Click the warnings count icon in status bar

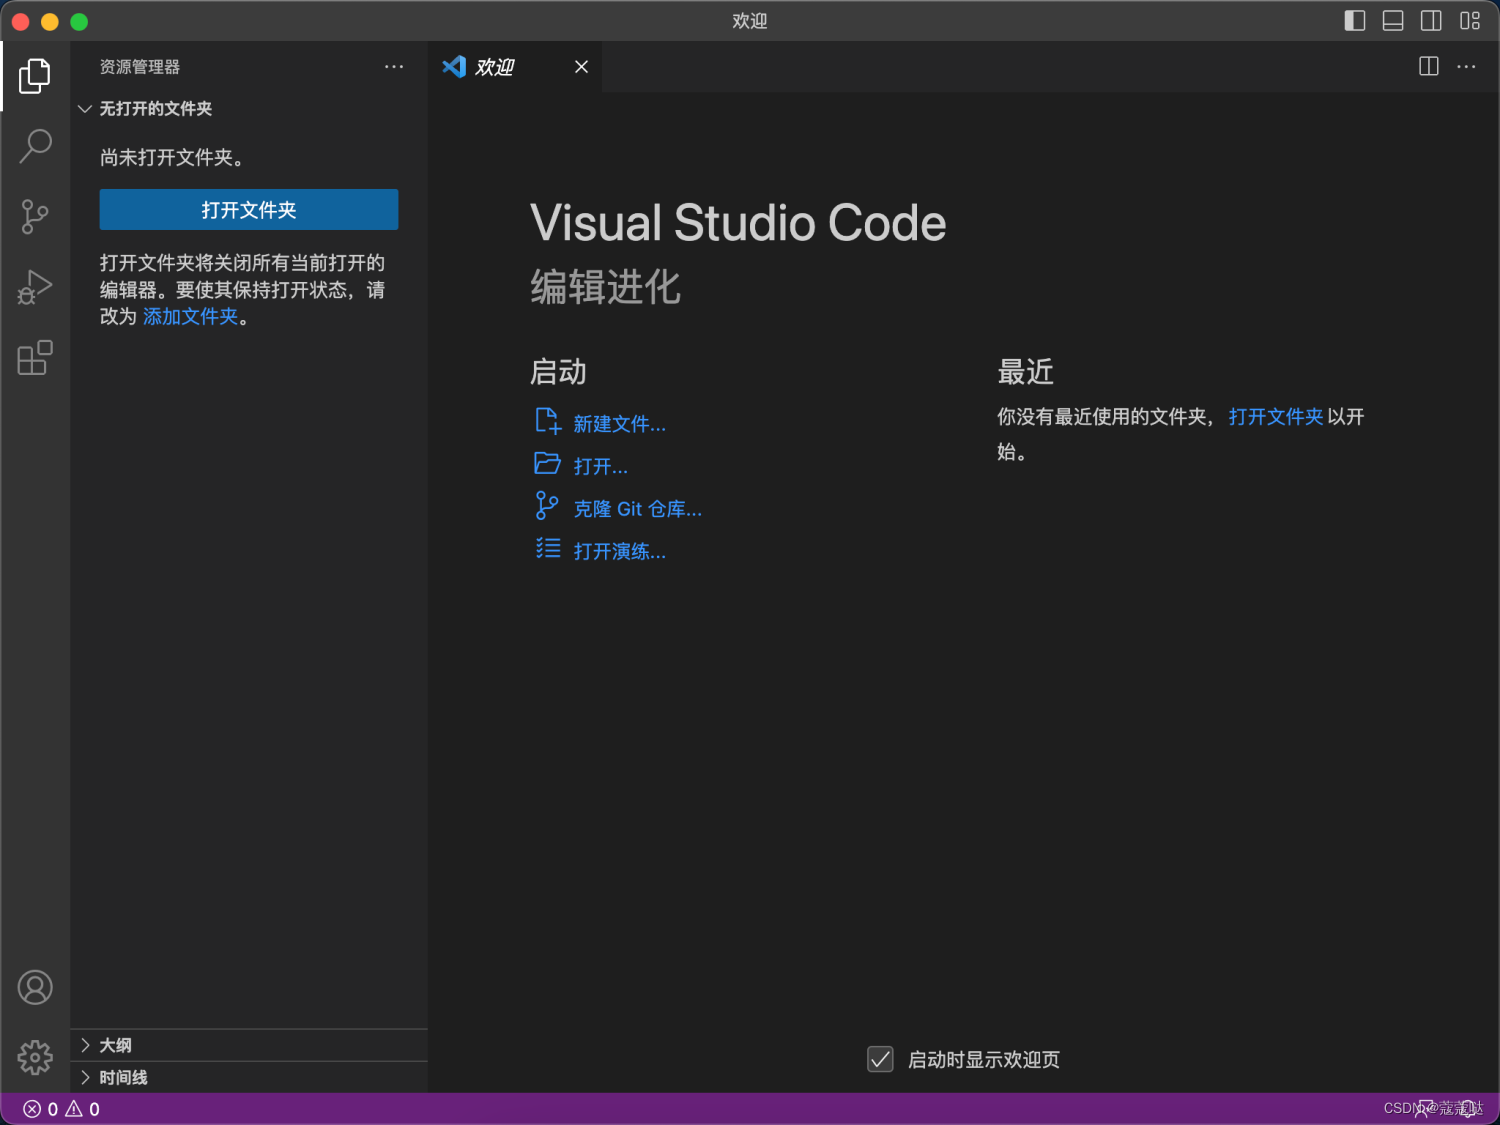click(x=74, y=1109)
